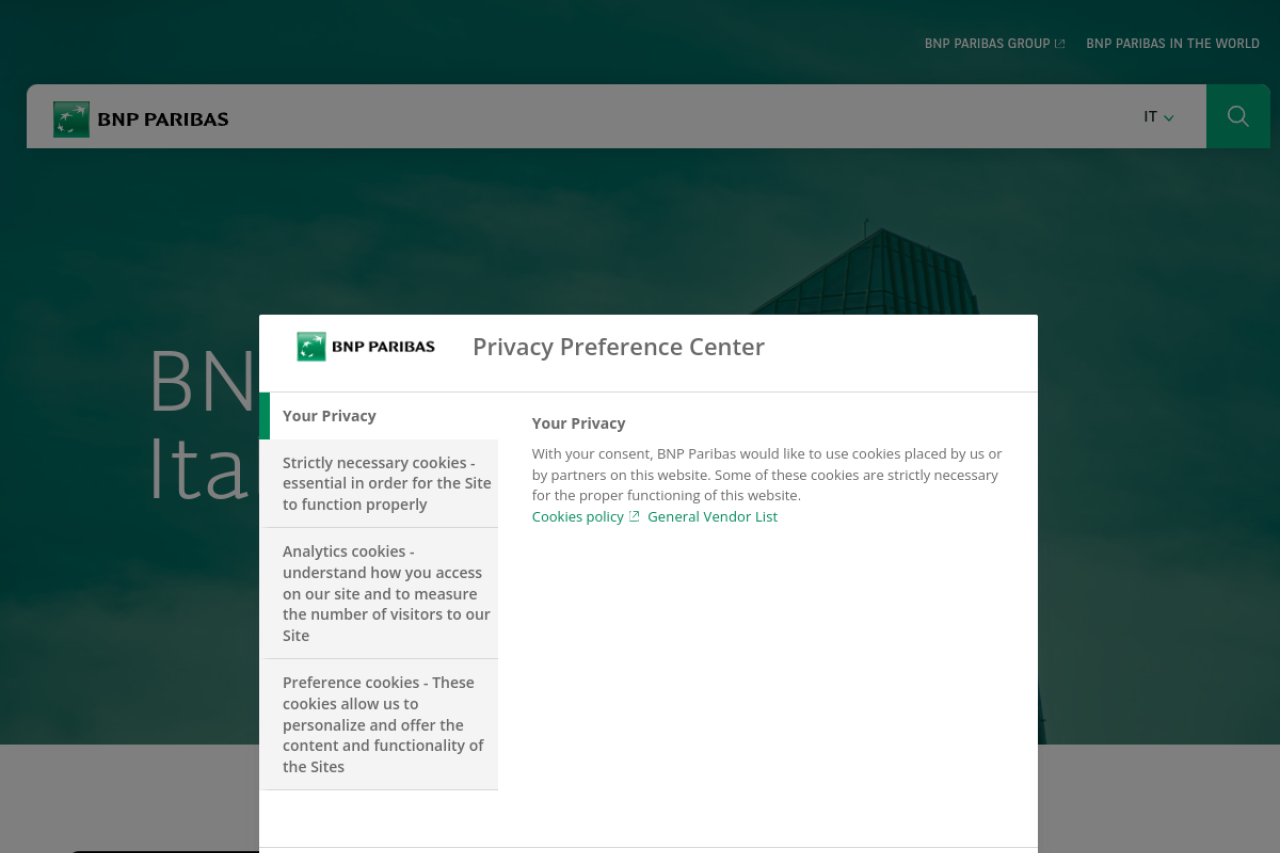The image size is (1280, 853).
Task: Switch to the Analytics cookies tab
Action: tap(379, 593)
